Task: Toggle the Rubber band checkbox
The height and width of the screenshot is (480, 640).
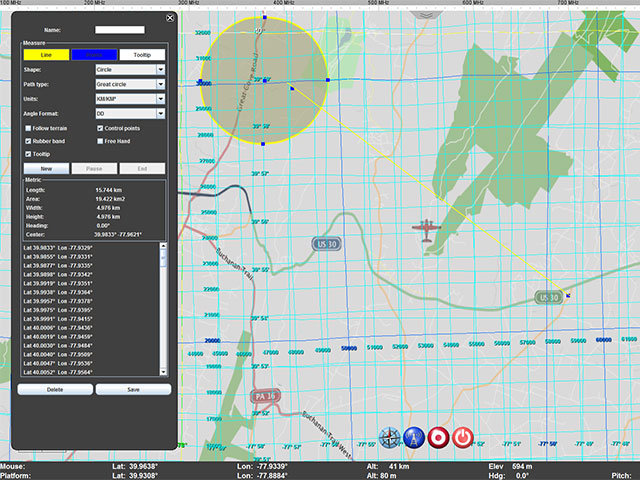Action: coord(27,142)
